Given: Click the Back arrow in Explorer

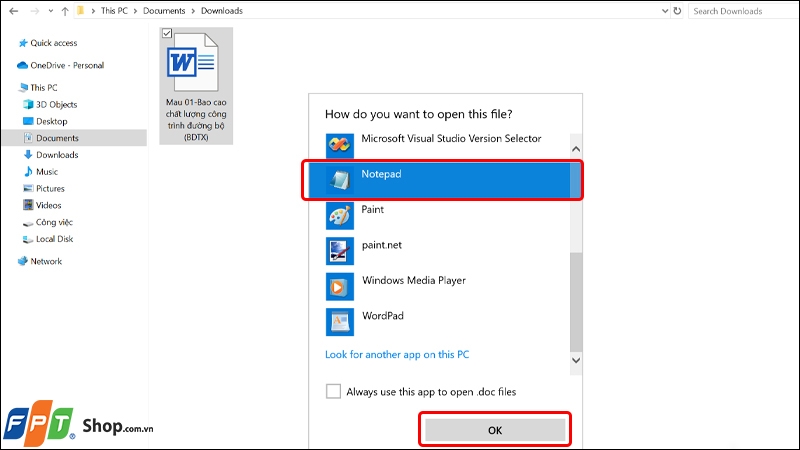Looking at the screenshot, I should pyautogui.click(x=14, y=11).
